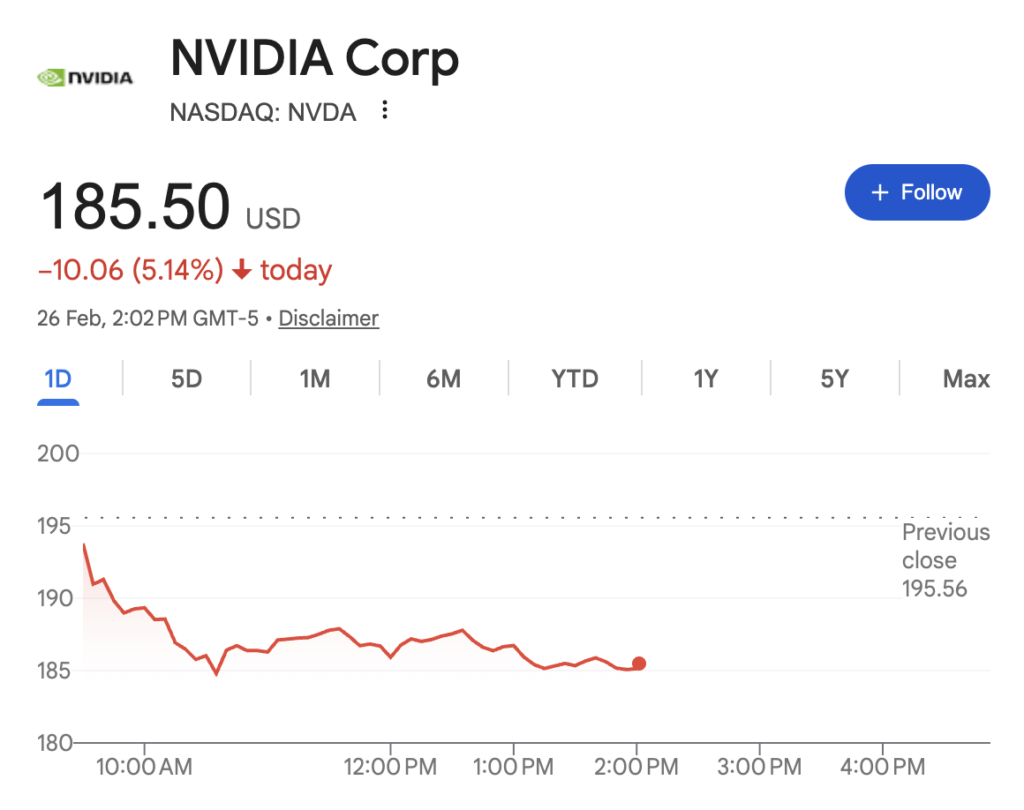Image resolution: width=1024 pixels, height=810 pixels.
Task: Click the NASDAQ: NVDA ticker label
Action: [x=262, y=112]
